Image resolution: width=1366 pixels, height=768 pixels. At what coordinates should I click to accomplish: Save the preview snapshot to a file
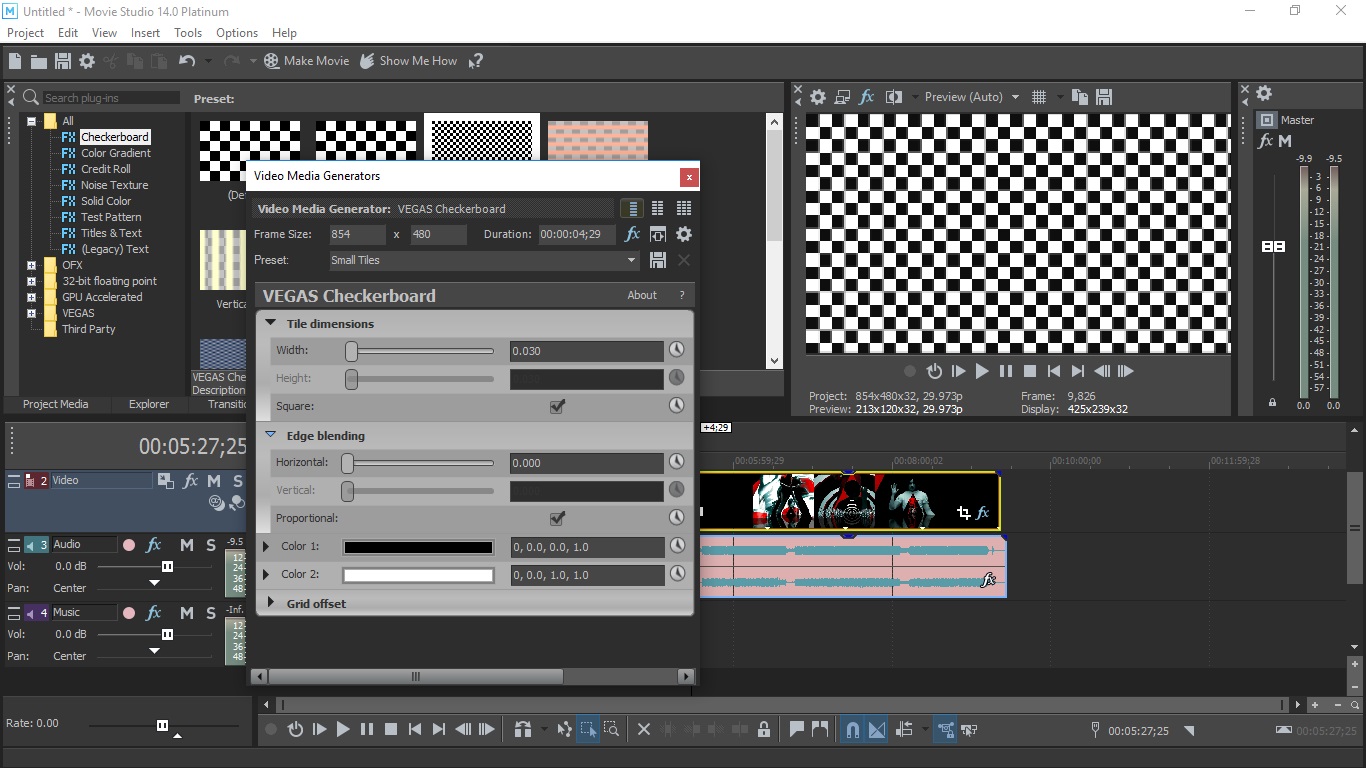click(x=1104, y=97)
